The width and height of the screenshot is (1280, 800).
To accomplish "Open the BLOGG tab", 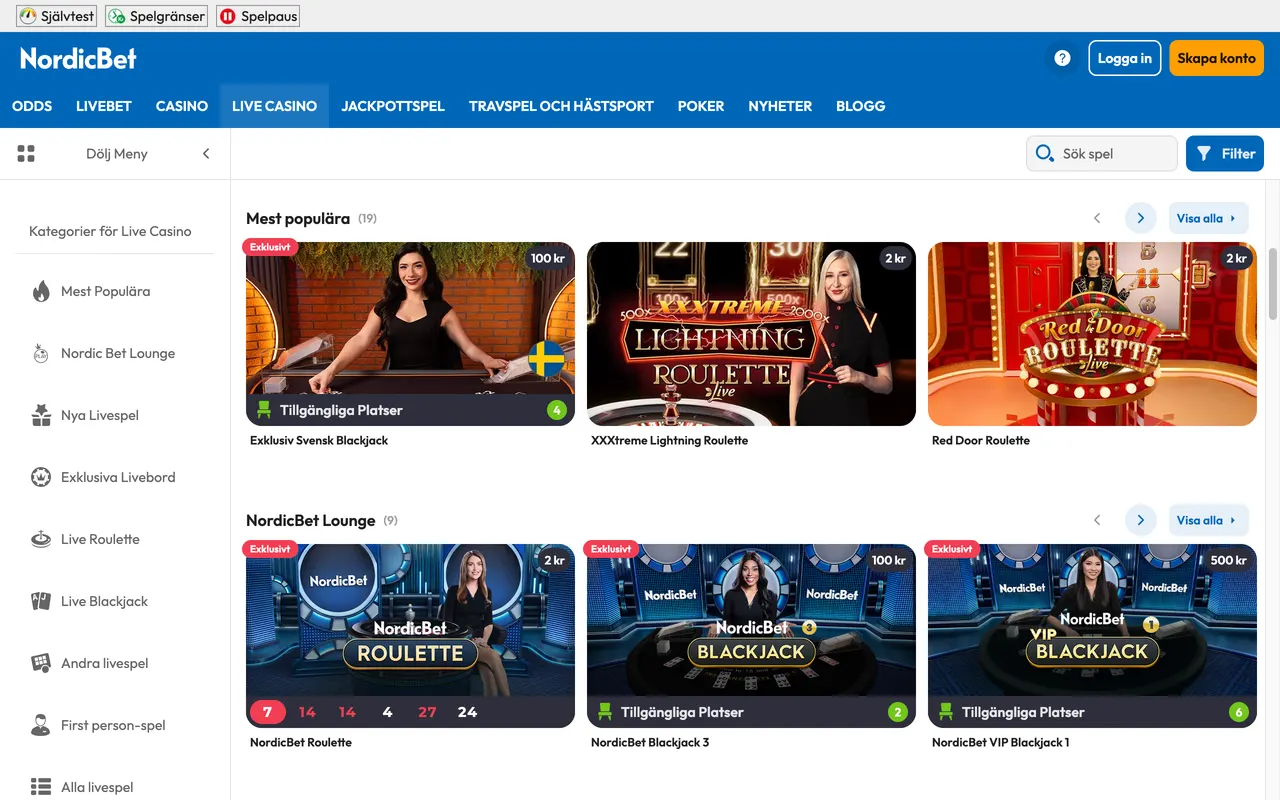I will [861, 106].
